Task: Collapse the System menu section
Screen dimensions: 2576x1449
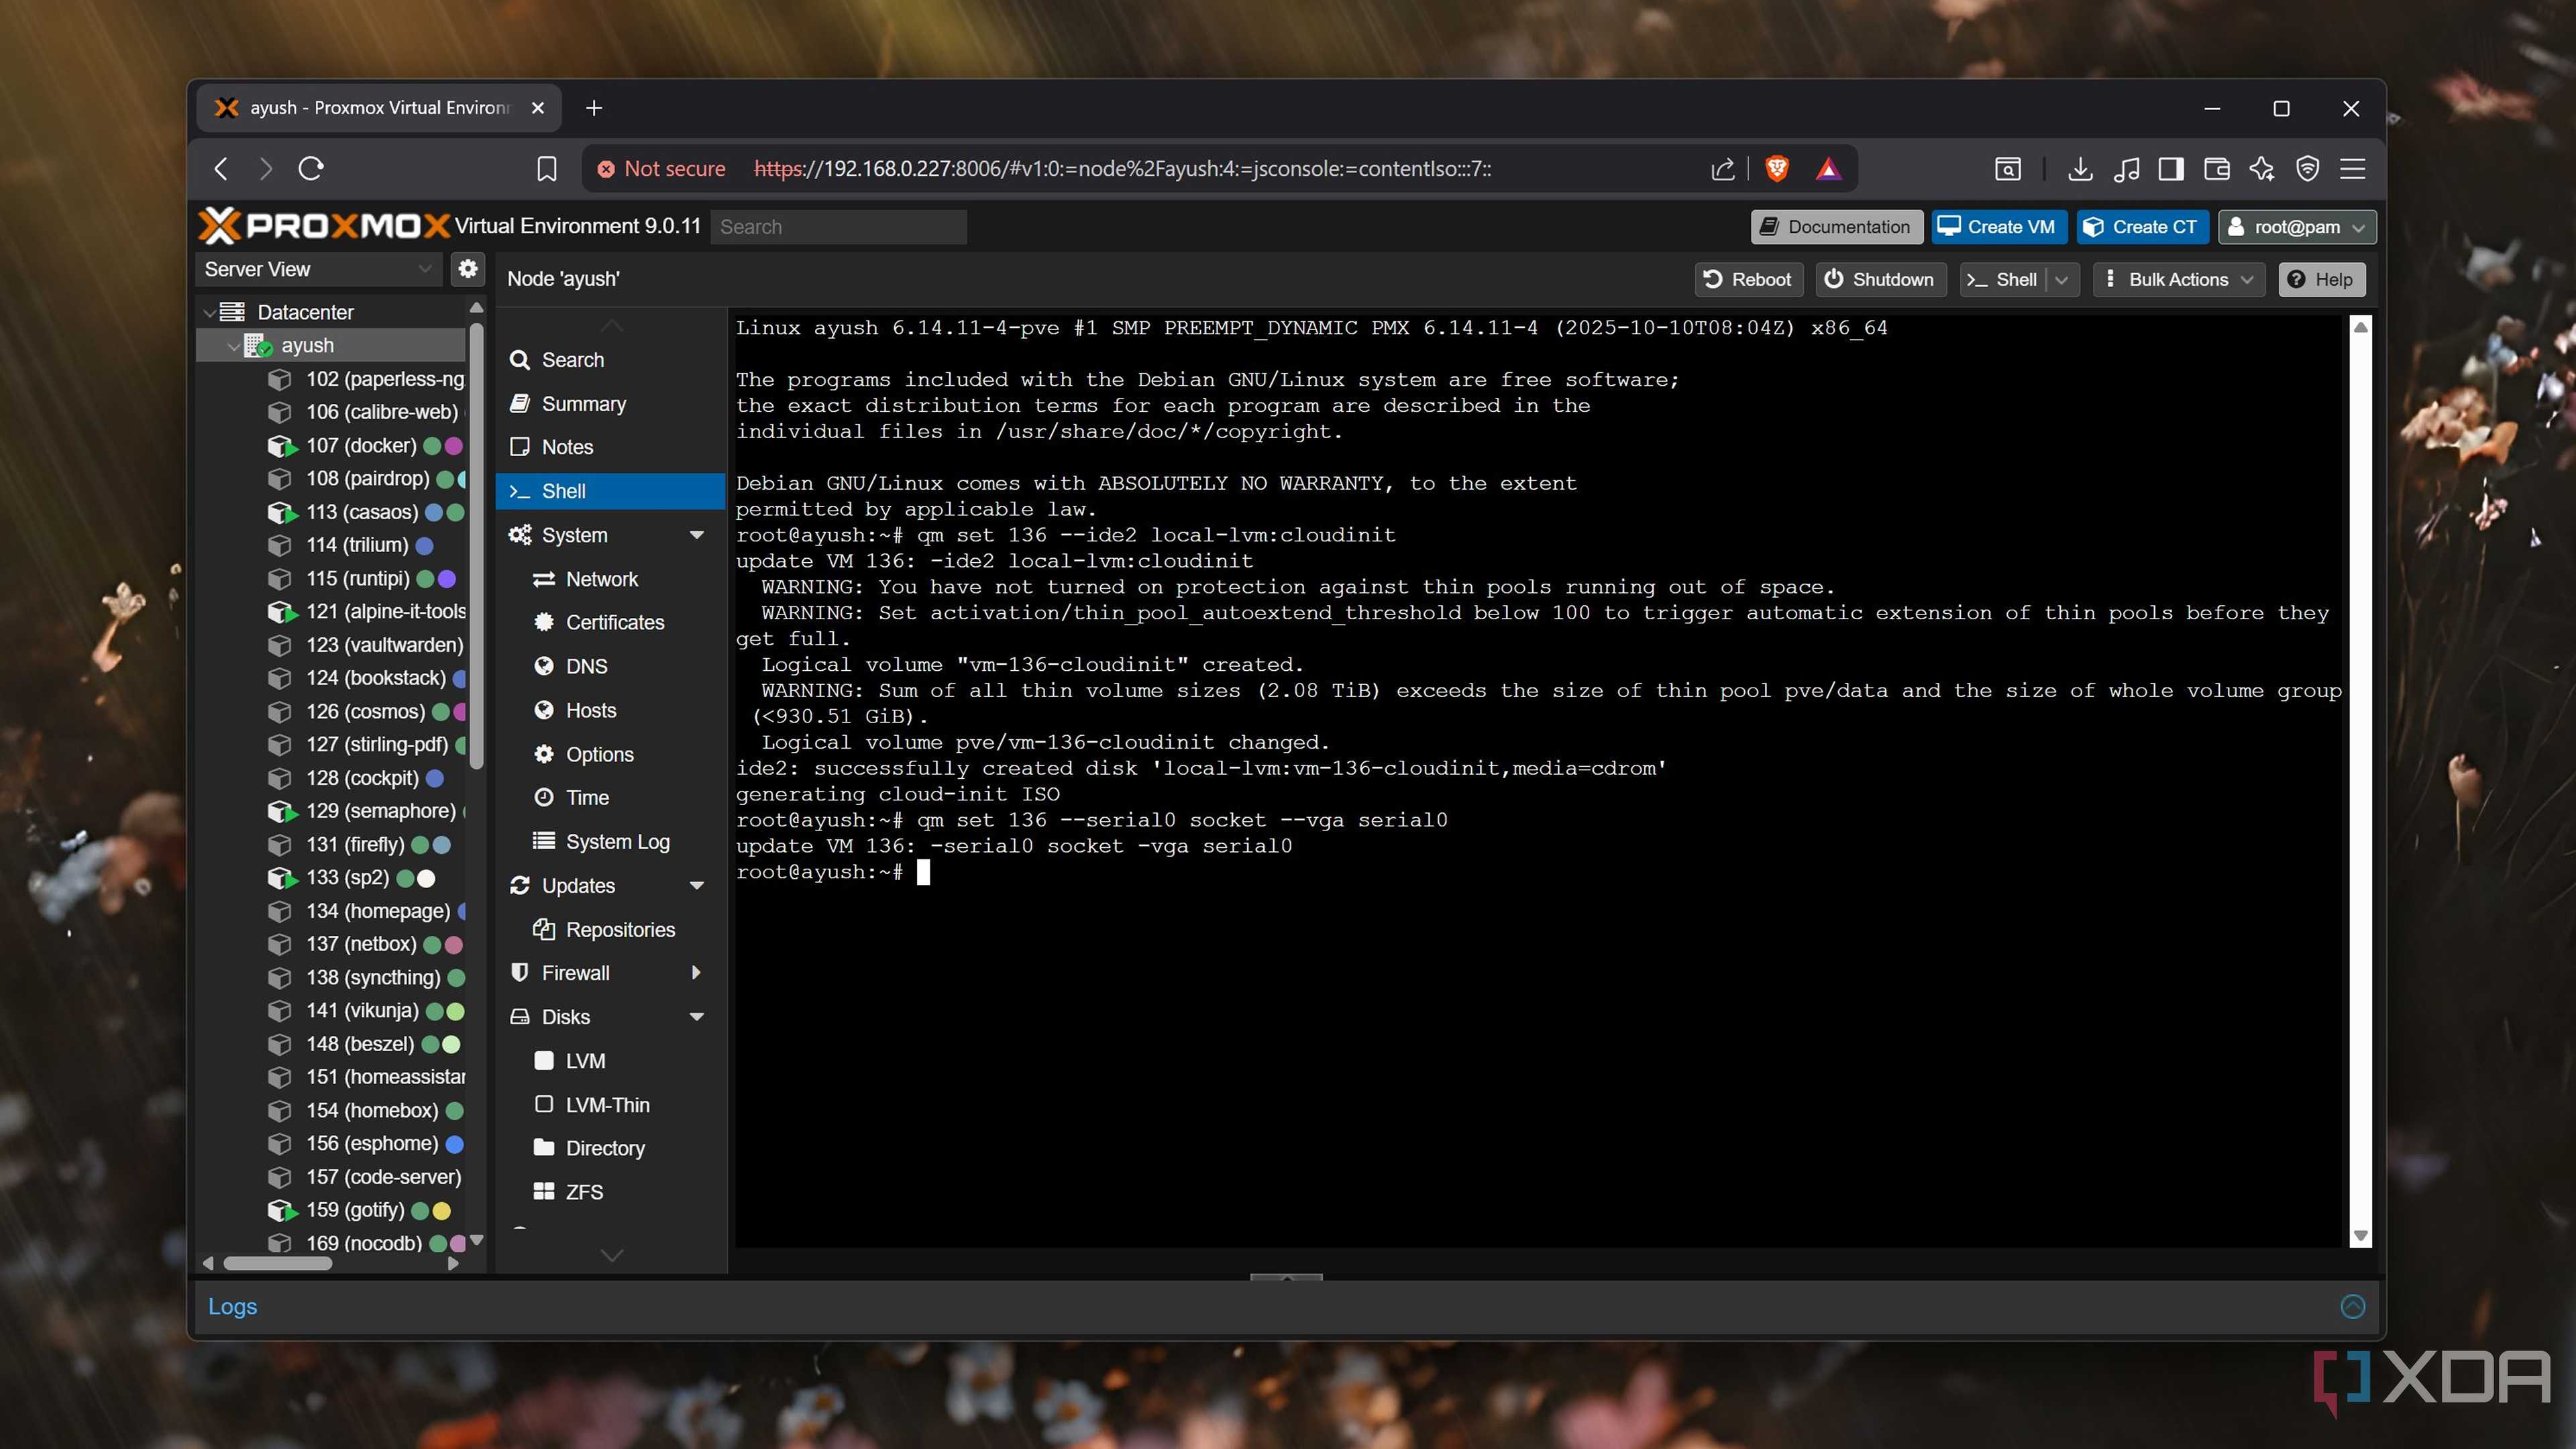Action: click(696, 535)
